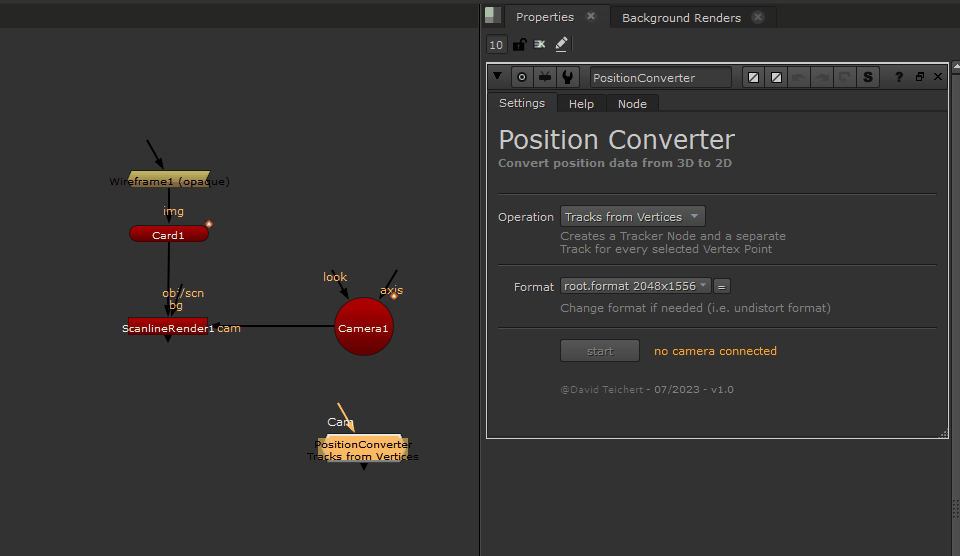960x556 pixels.
Task: Toggle the properties bin lock icon
Action: click(519, 44)
